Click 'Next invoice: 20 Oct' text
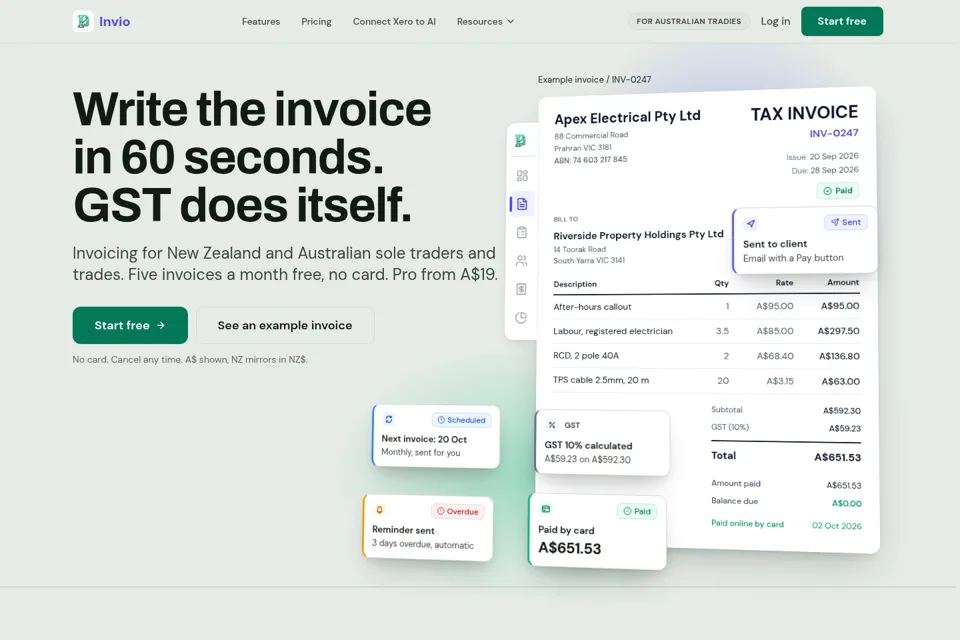Image resolution: width=960 pixels, height=640 pixels. [x=424, y=439]
